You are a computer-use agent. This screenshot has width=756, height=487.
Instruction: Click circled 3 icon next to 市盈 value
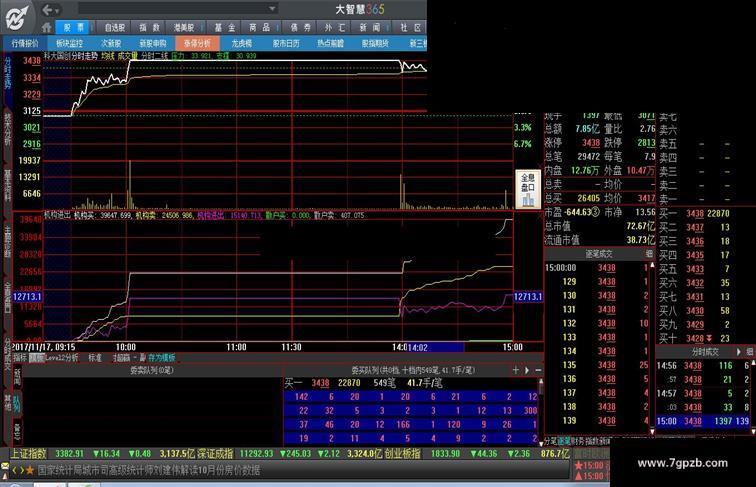[x=595, y=212]
